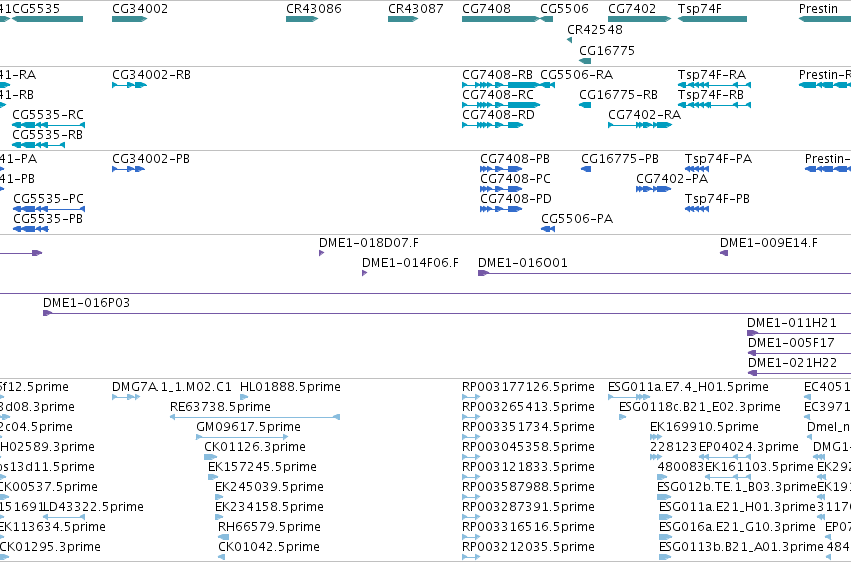851x562 pixels.
Task: Select the CG5506 gene glyph
Action: click(547, 19)
